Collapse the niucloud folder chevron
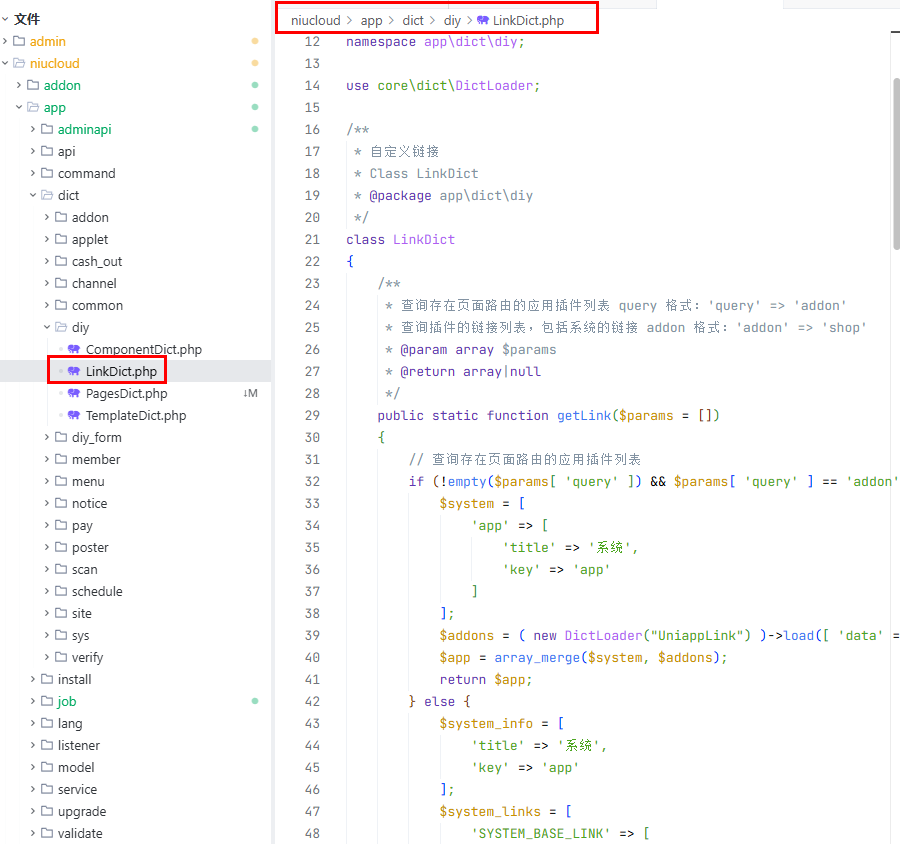 [x=6, y=63]
